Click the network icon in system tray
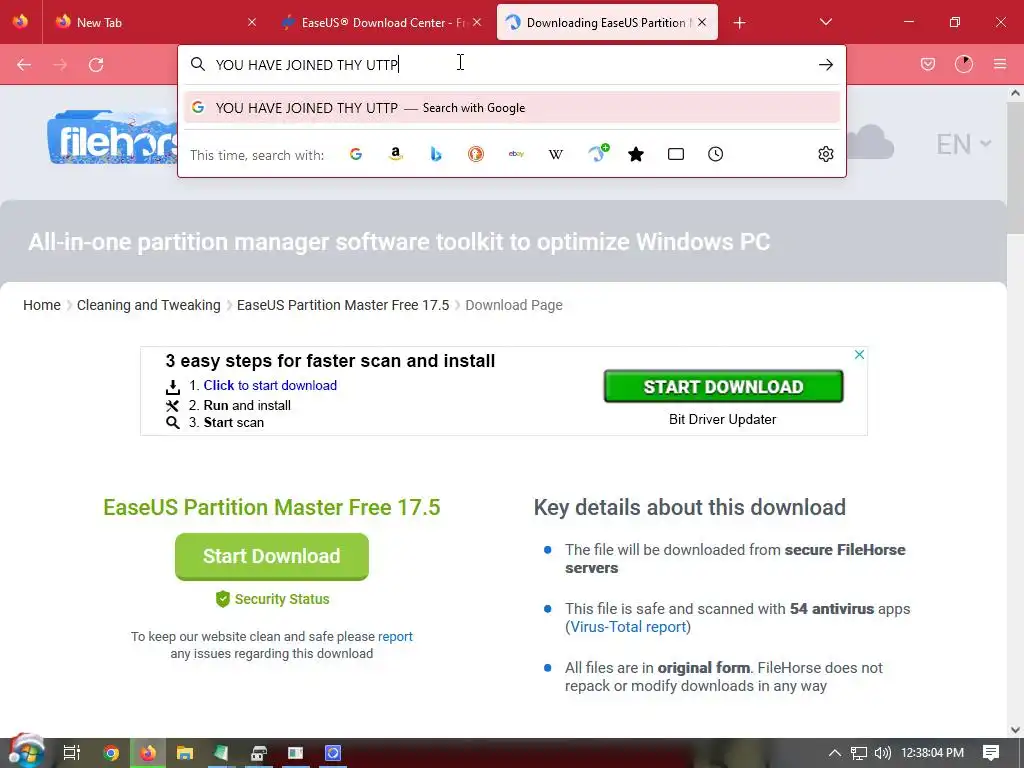The height and width of the screenshot is (768, 1024). (x=859, y=753)
